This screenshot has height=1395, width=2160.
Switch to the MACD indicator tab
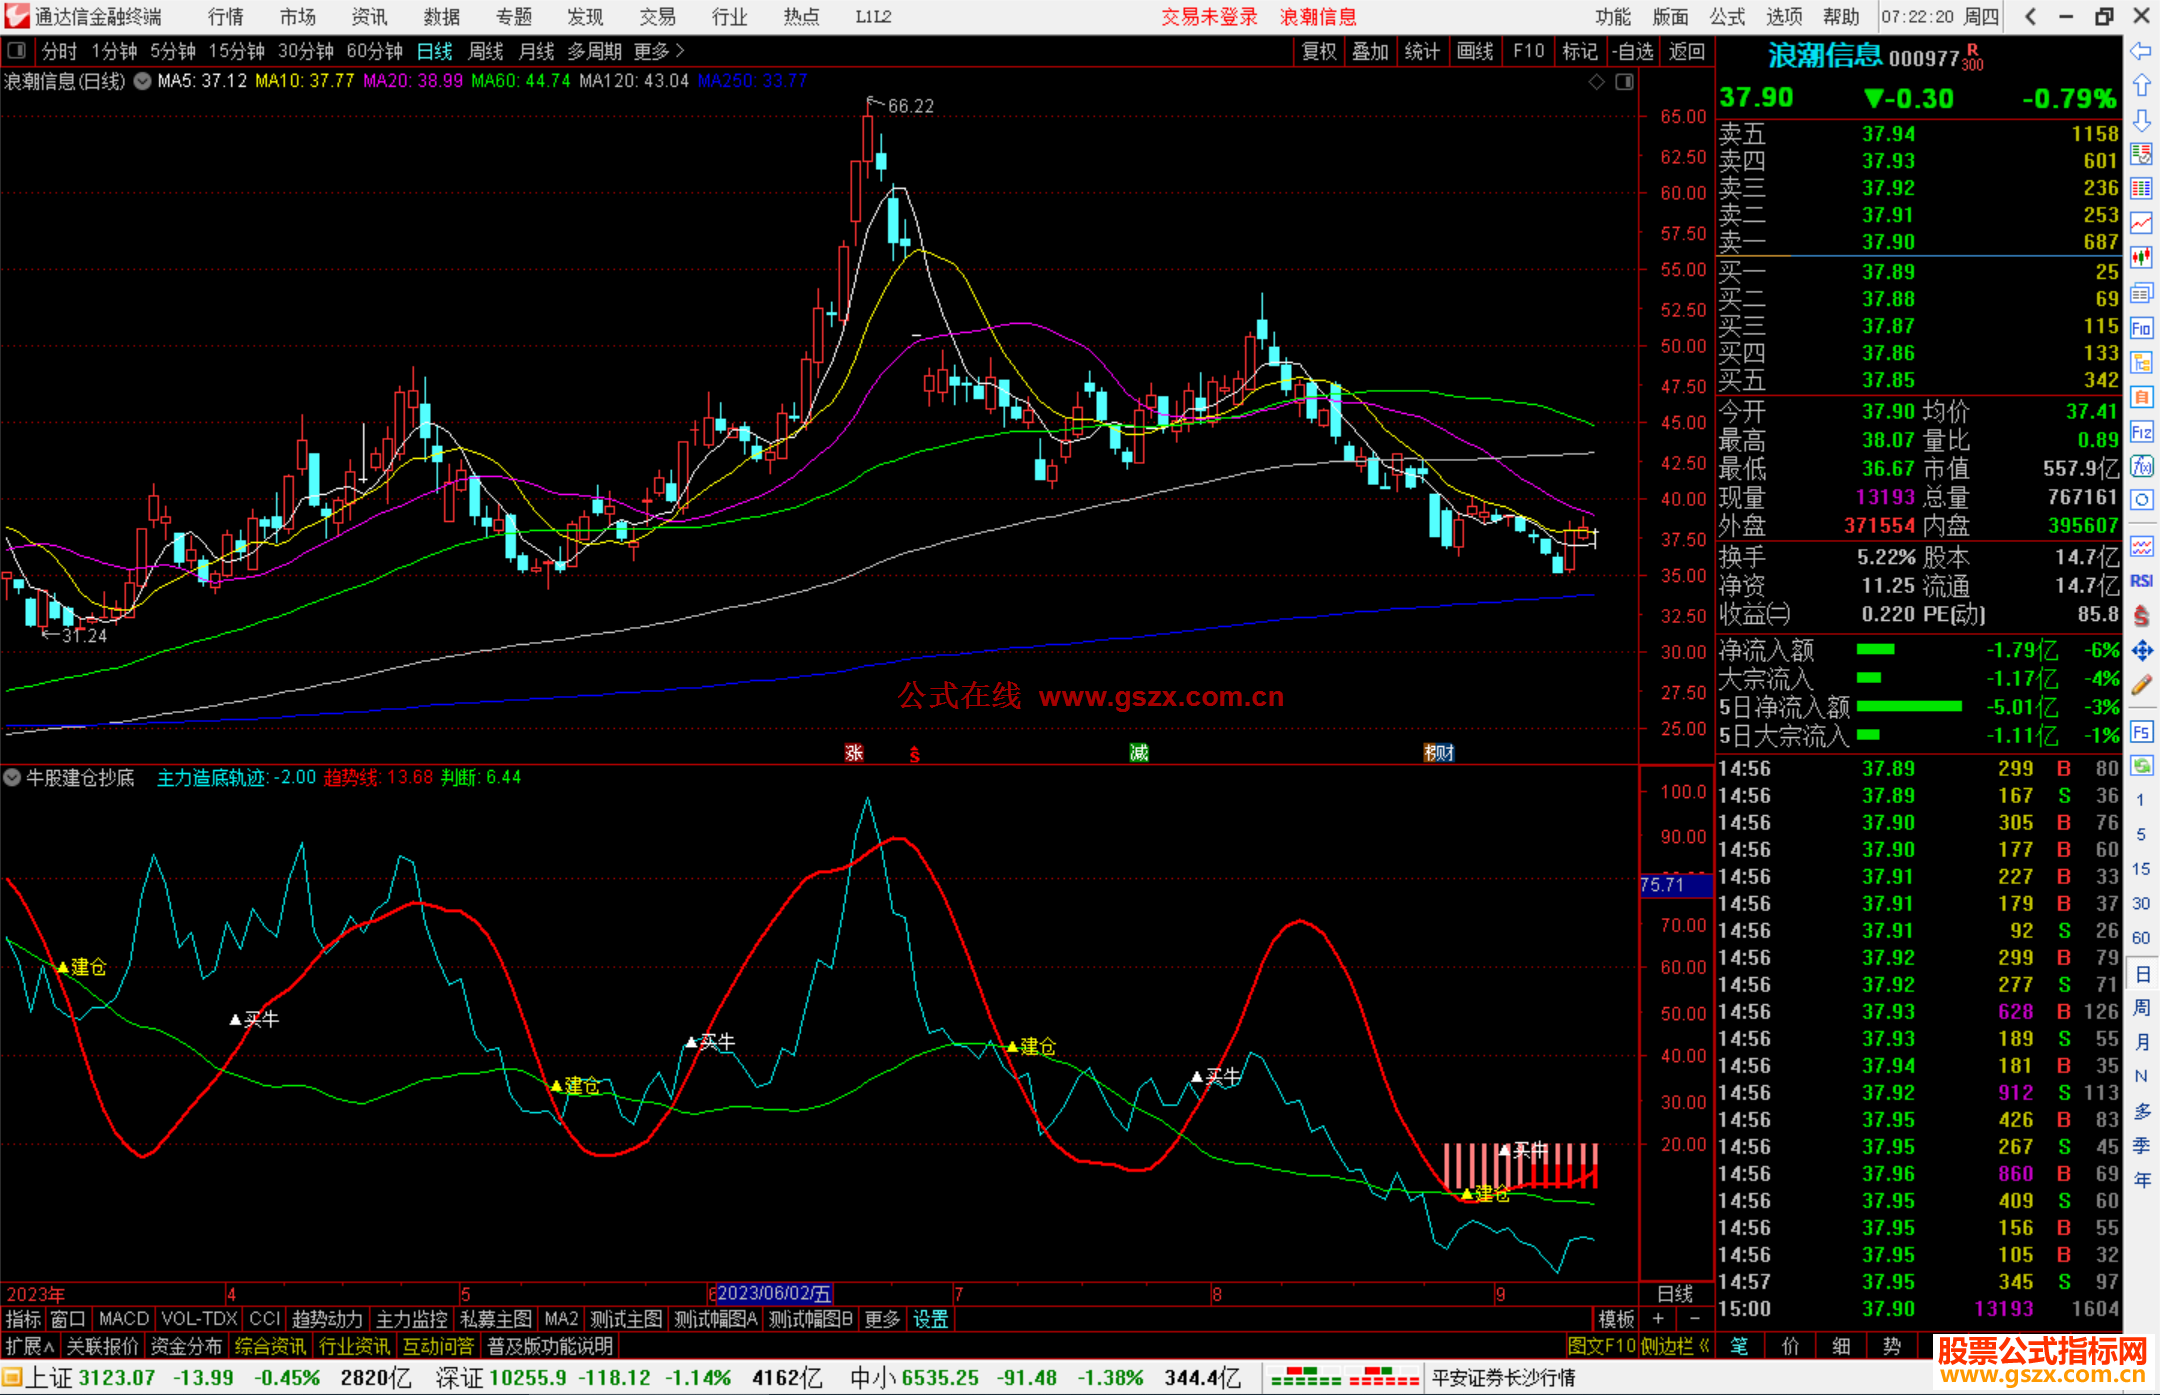click(123, 1319)
